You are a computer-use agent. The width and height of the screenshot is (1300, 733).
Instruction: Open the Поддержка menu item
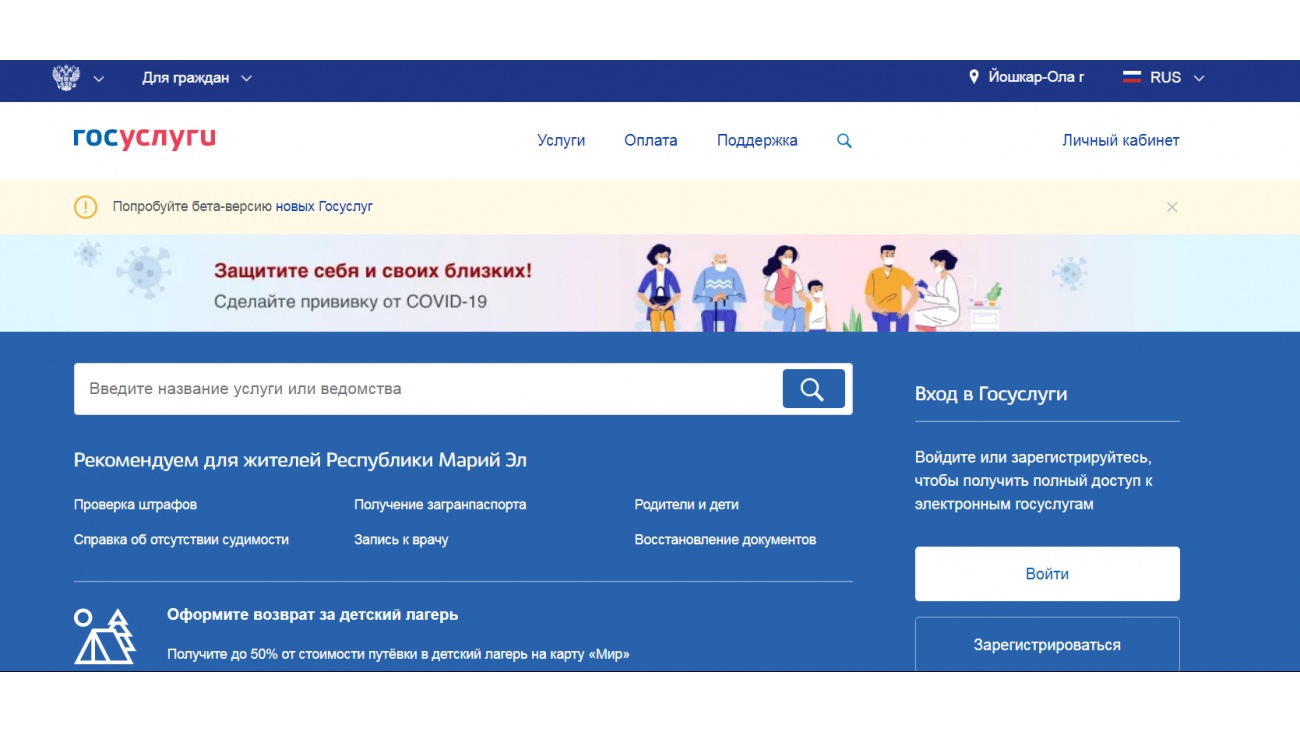[x=757, y=141]
